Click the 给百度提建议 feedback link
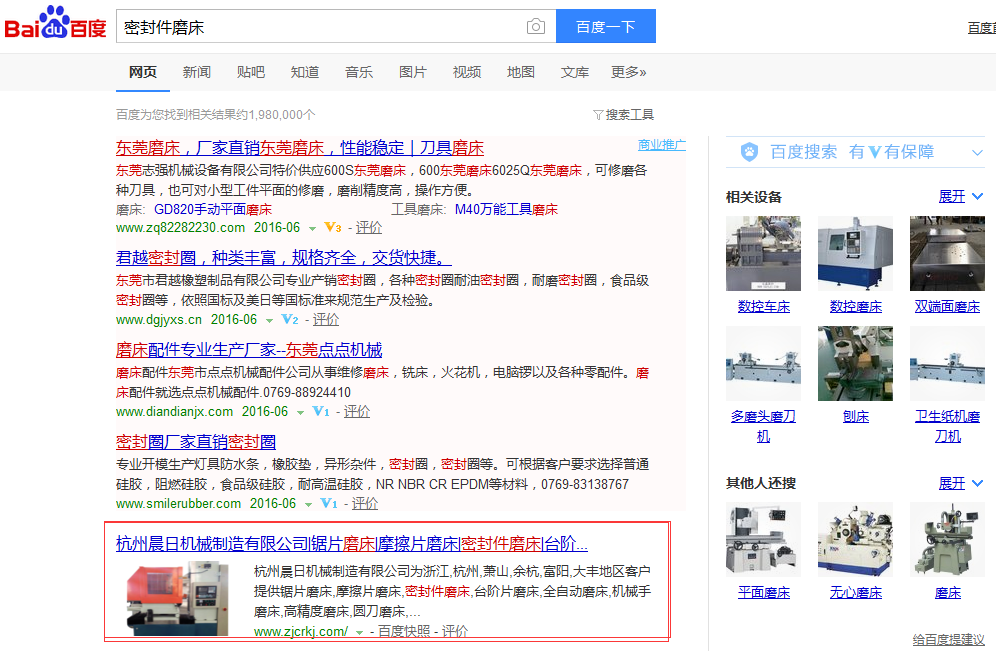 948,639
